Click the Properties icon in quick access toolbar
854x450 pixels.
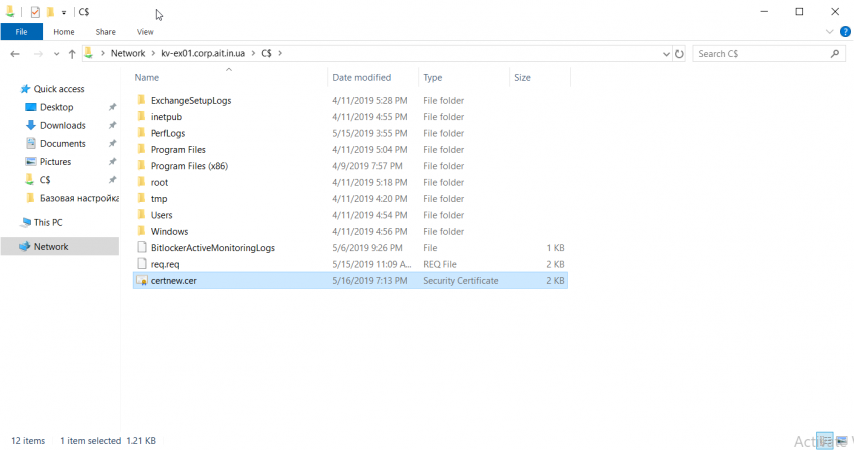tap(35, 12)
